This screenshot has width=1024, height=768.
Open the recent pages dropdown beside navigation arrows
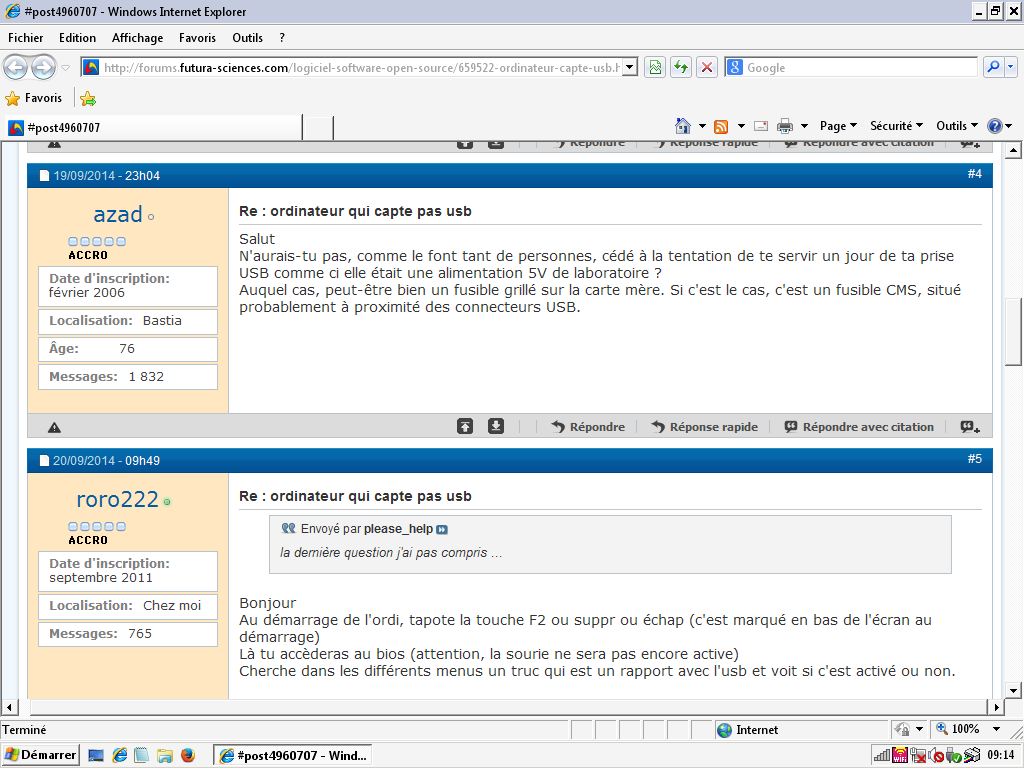pos(65,68)
